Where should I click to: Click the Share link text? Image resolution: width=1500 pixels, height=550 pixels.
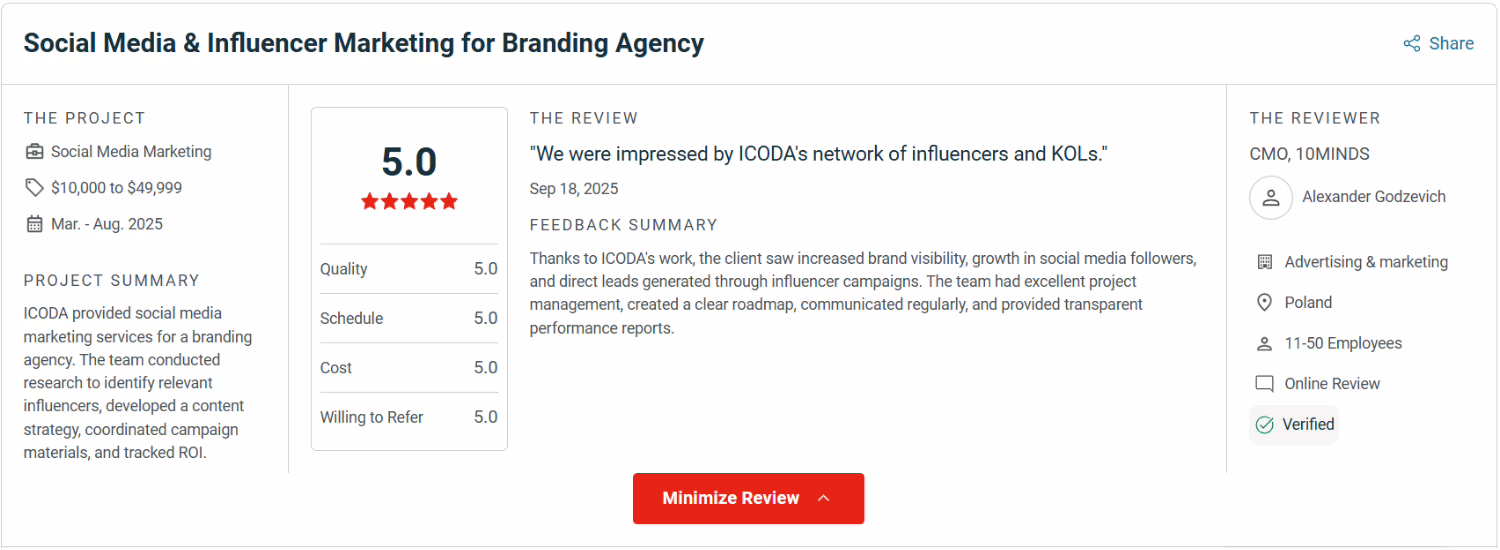1451,44
